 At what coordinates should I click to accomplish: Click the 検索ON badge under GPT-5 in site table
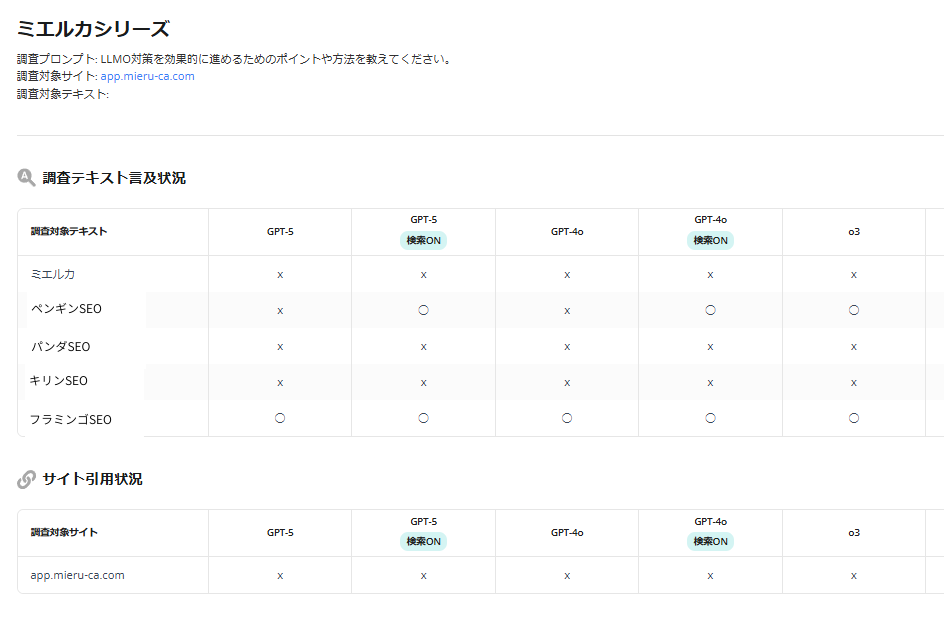click(x=423, y=541)
